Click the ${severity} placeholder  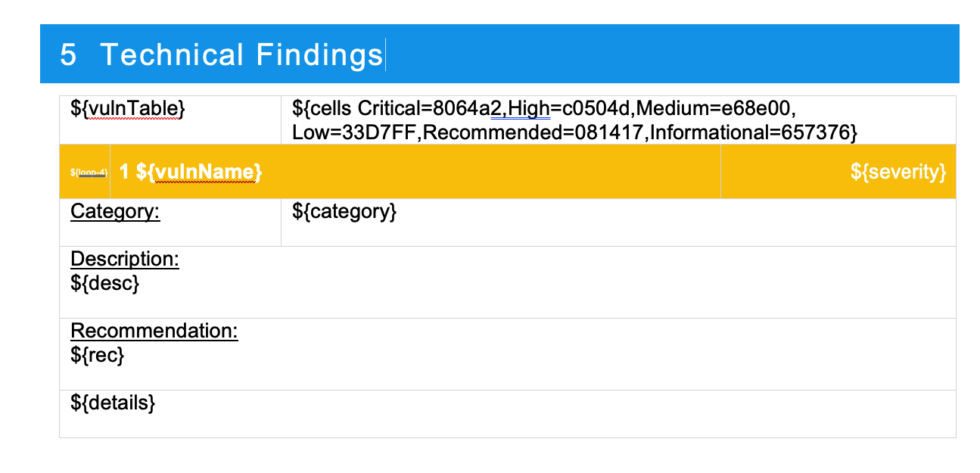pos(898,172)
